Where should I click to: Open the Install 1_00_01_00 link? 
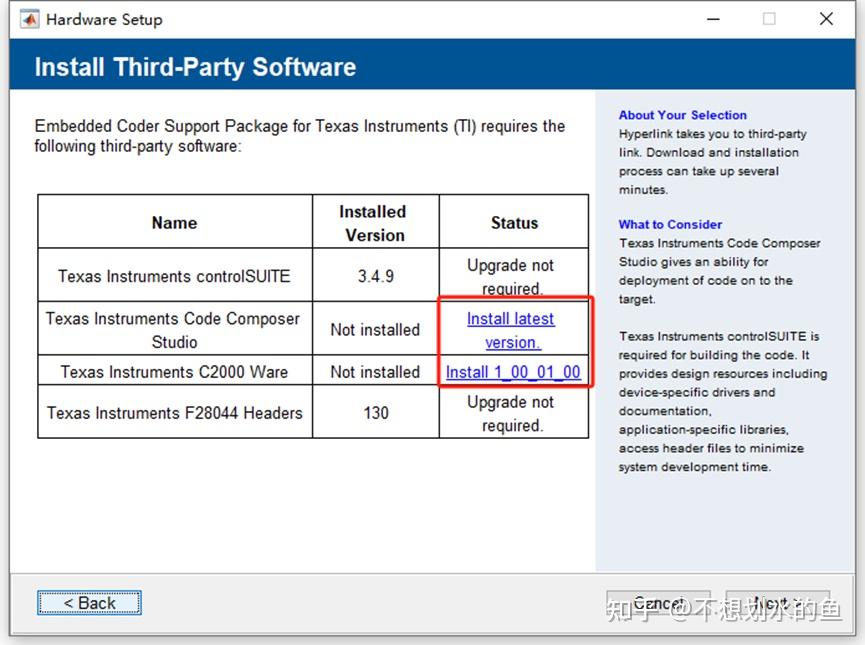513,372
